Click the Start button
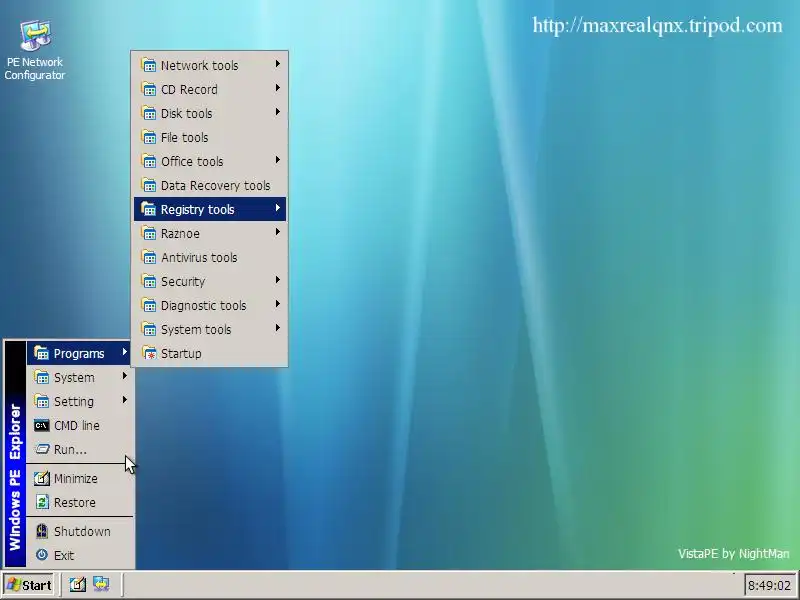 coord(29,585)
